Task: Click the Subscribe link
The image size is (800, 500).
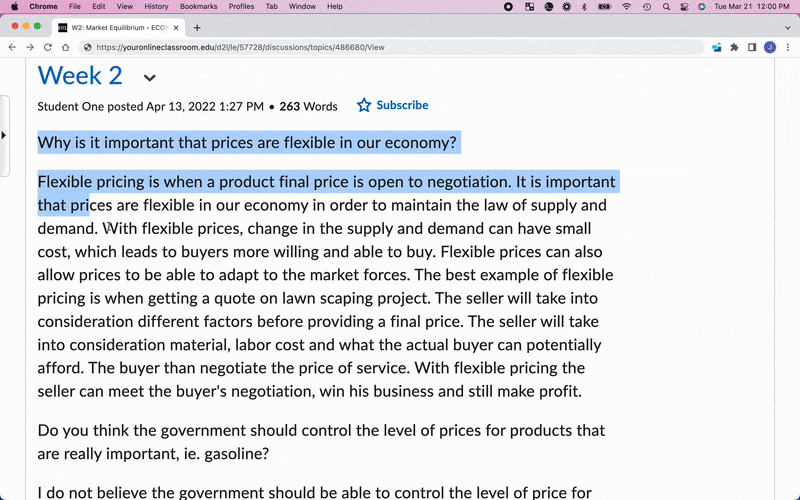Action: 402,105
